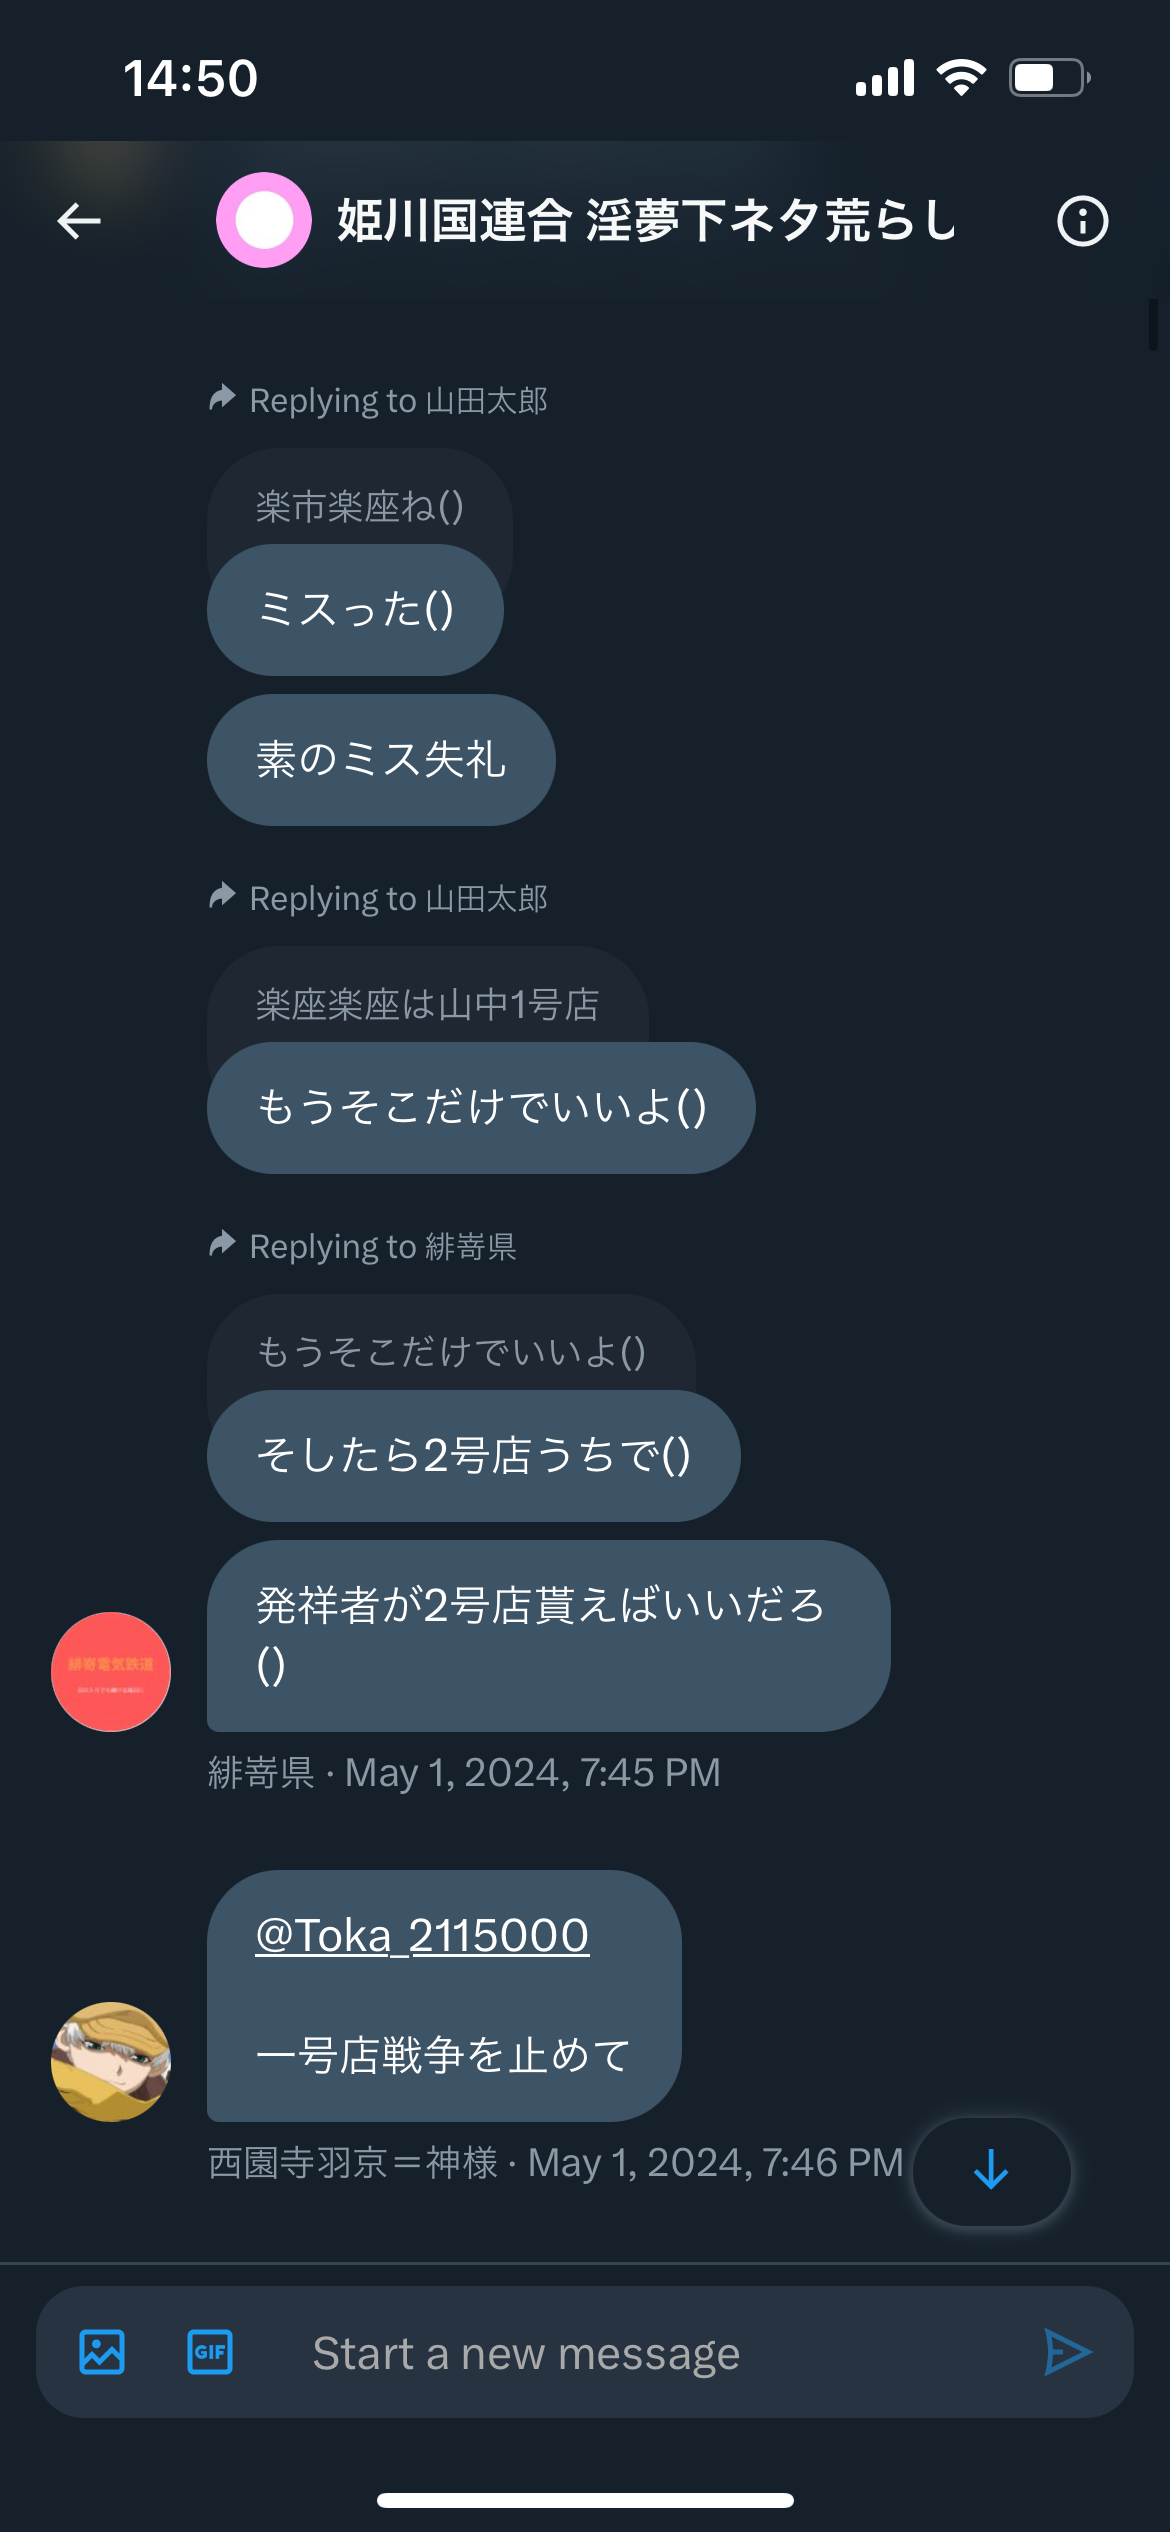Open the @Toka_2115000 mention link
This screenshot has height=2532, width=1170.
coord(422,1935)
